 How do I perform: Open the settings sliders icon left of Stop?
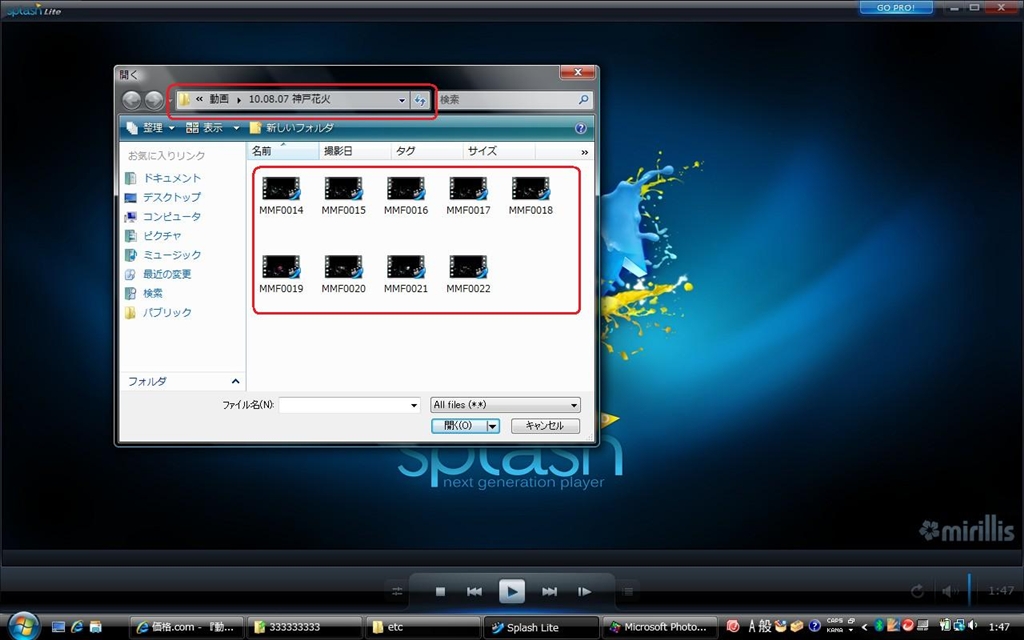click(x=397, y=591)
